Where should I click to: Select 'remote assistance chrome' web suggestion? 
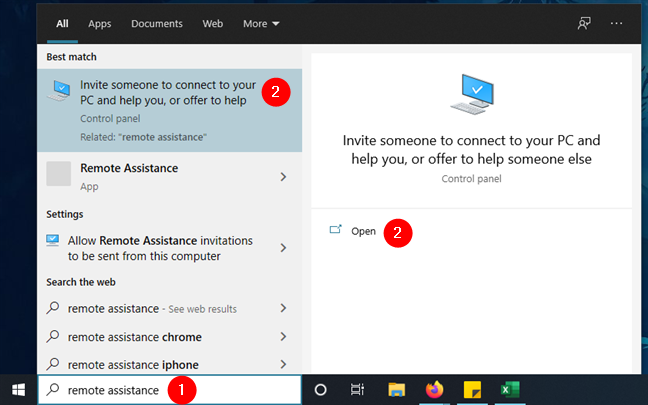[x=169, y=336]
